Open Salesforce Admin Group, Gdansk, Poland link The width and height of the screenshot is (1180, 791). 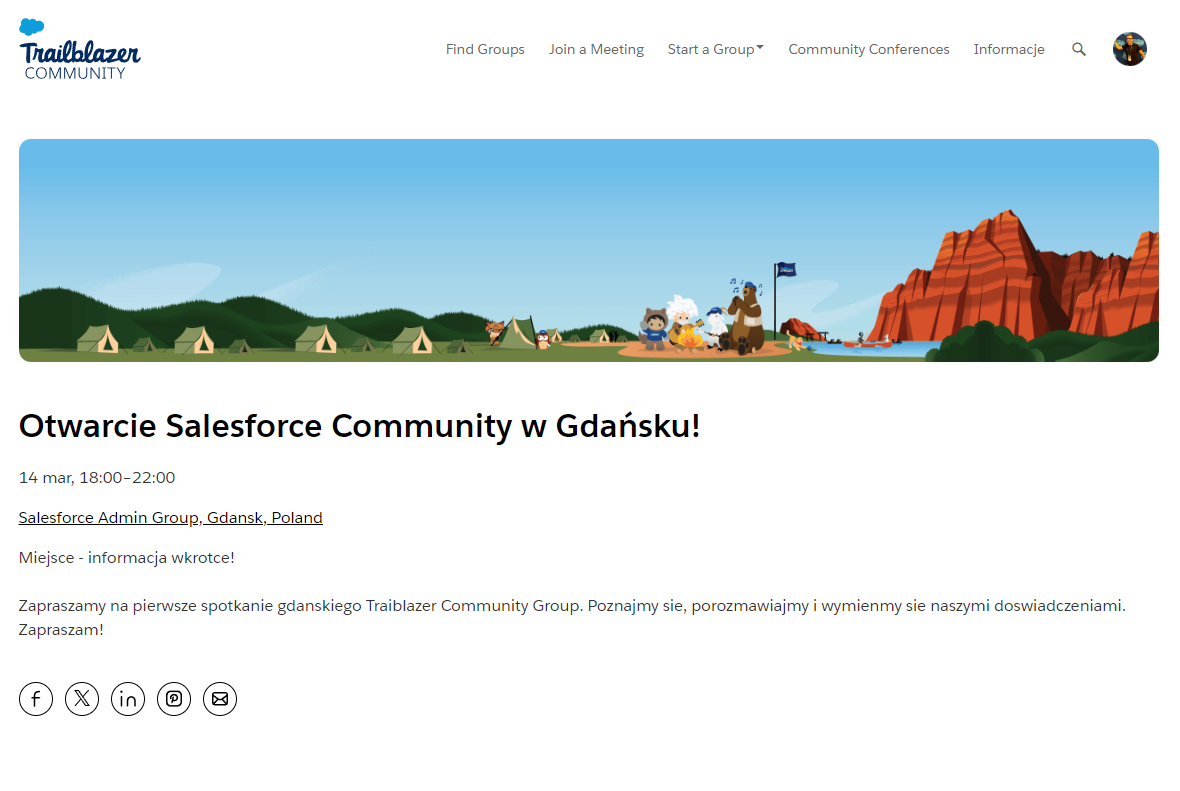(x=171, y=518)
